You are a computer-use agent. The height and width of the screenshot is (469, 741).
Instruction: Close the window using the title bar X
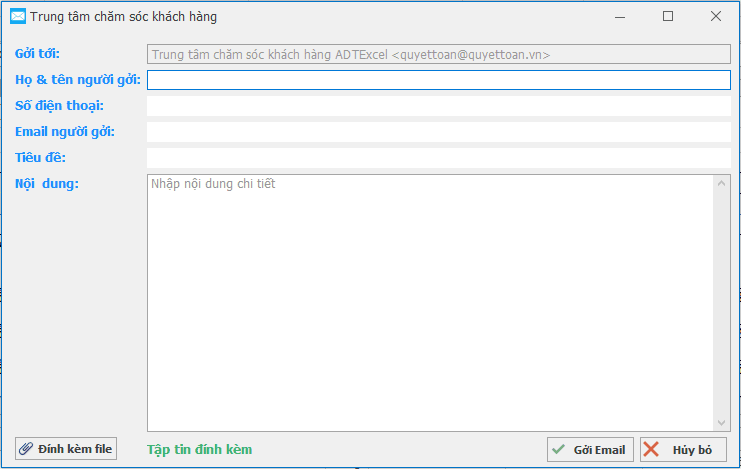pyautogui.click(x=716, y=16)
